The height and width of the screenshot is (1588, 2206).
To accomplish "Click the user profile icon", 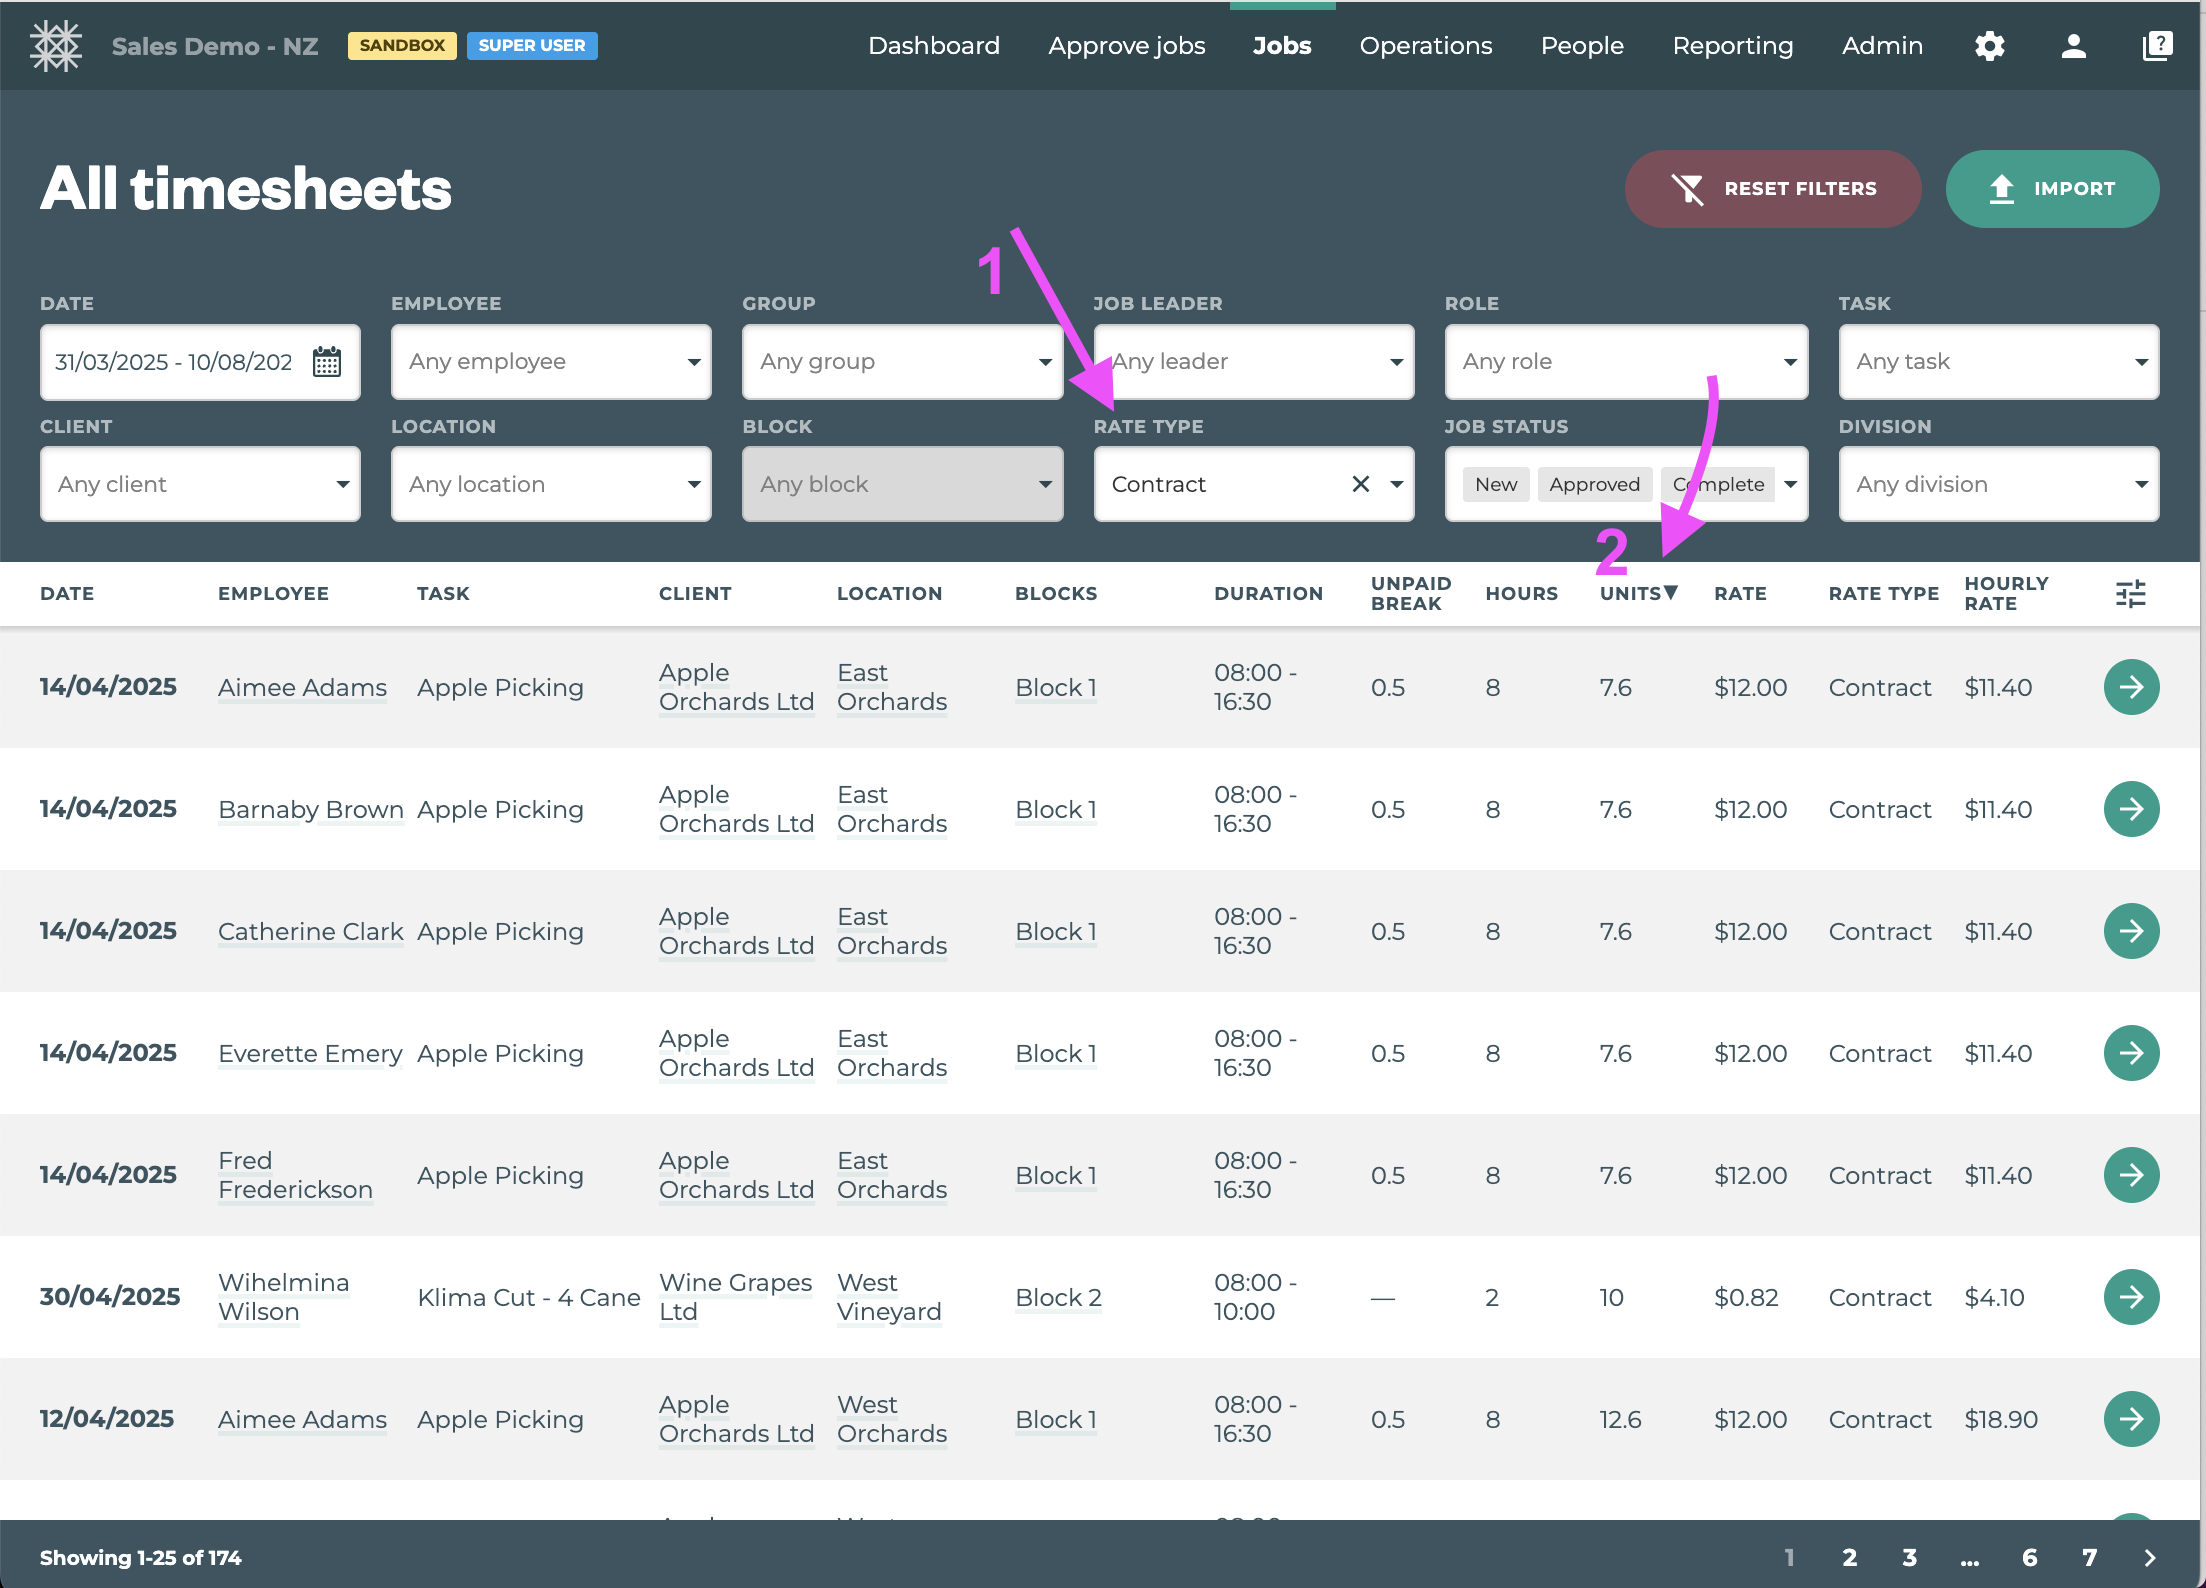I will point(2073,46).
